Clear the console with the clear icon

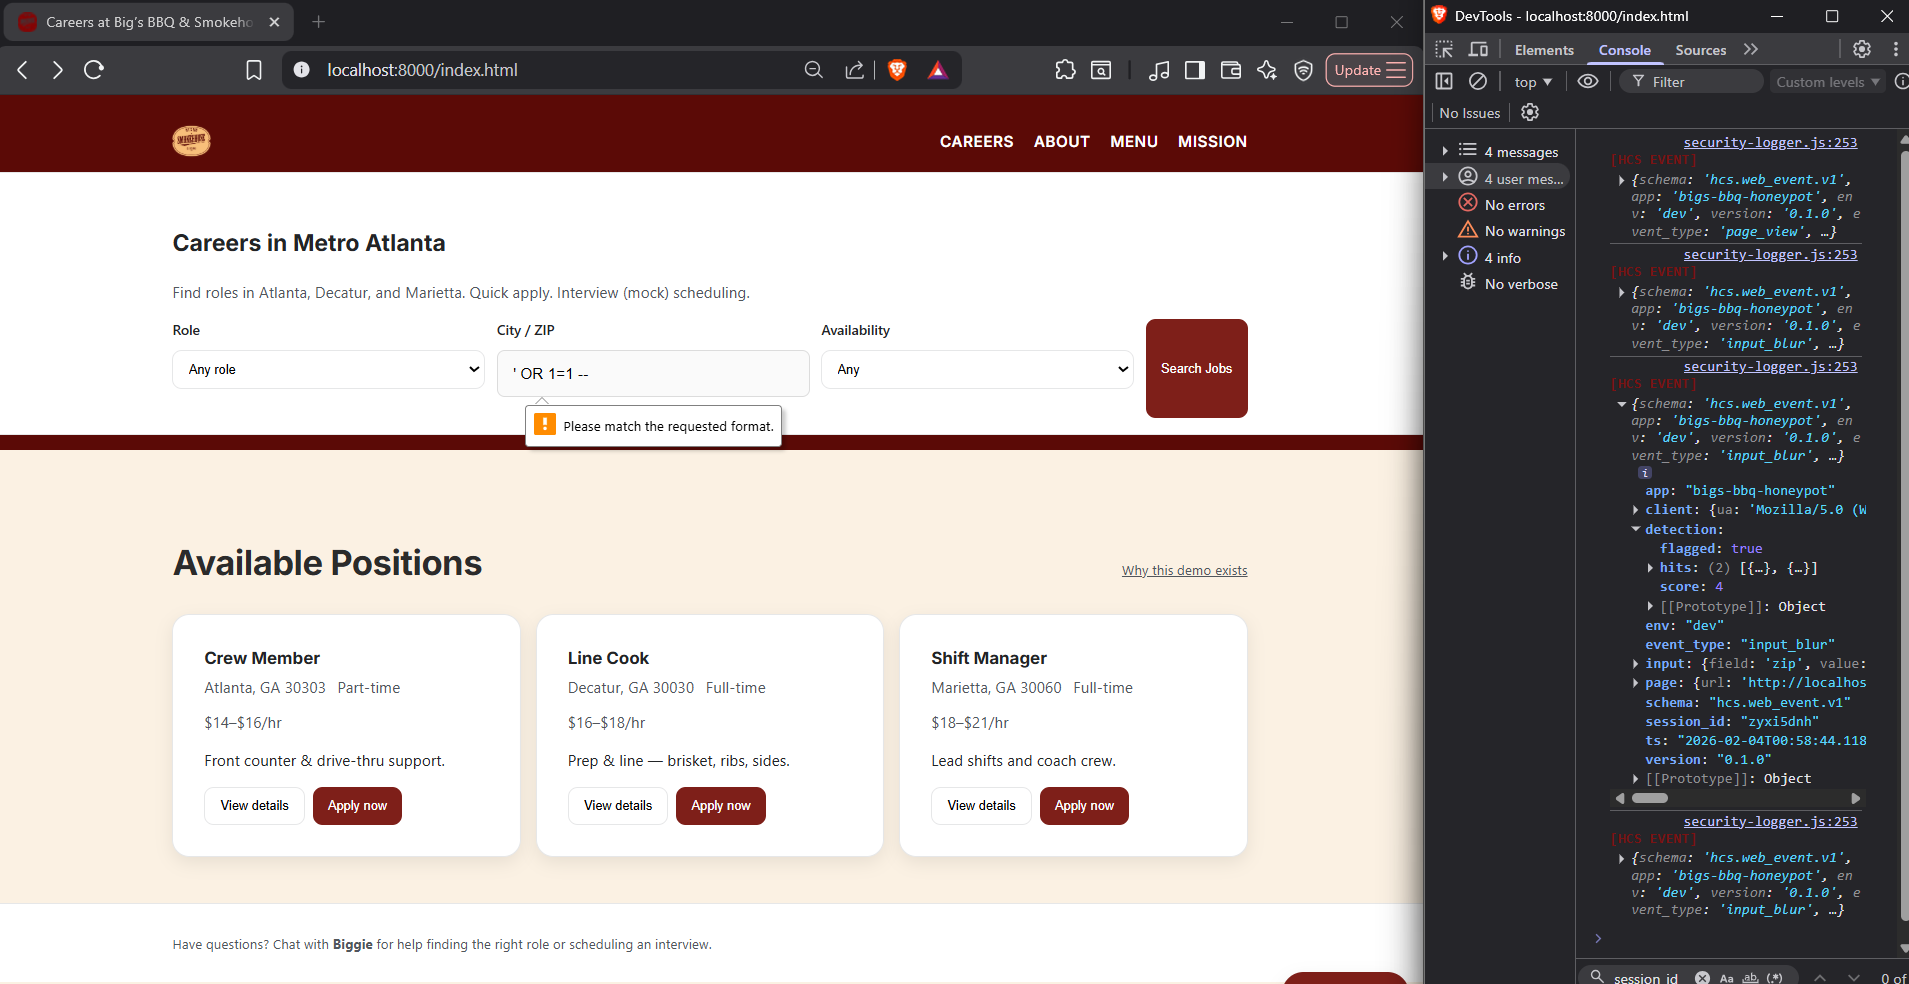[x=1478, y=82]
